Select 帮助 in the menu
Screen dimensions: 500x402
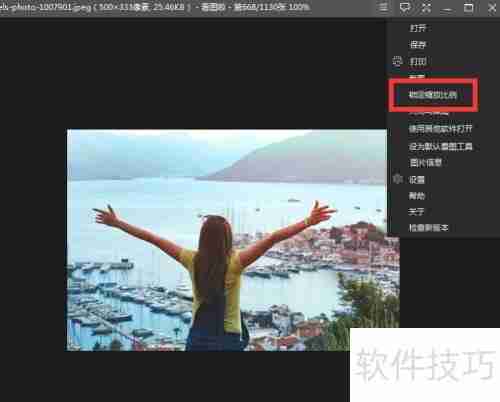click(417, 196)
